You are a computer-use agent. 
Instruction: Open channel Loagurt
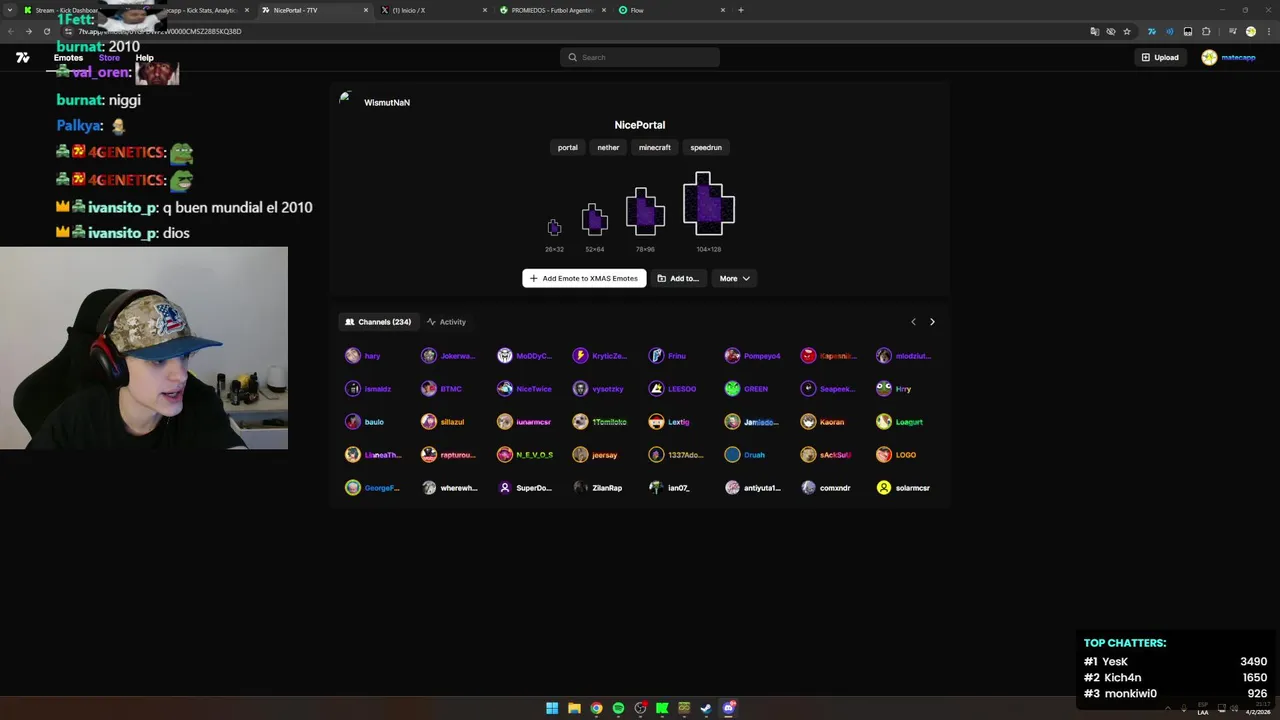tap(900, 422)
